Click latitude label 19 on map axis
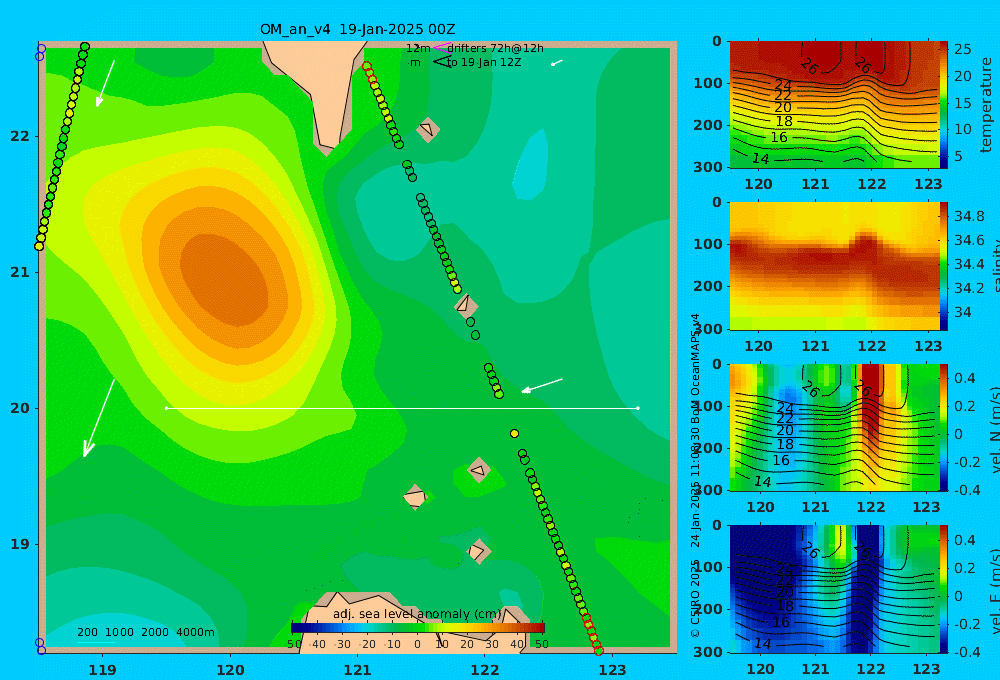Viewport: 1000px width, 680px height. point(20,544)
